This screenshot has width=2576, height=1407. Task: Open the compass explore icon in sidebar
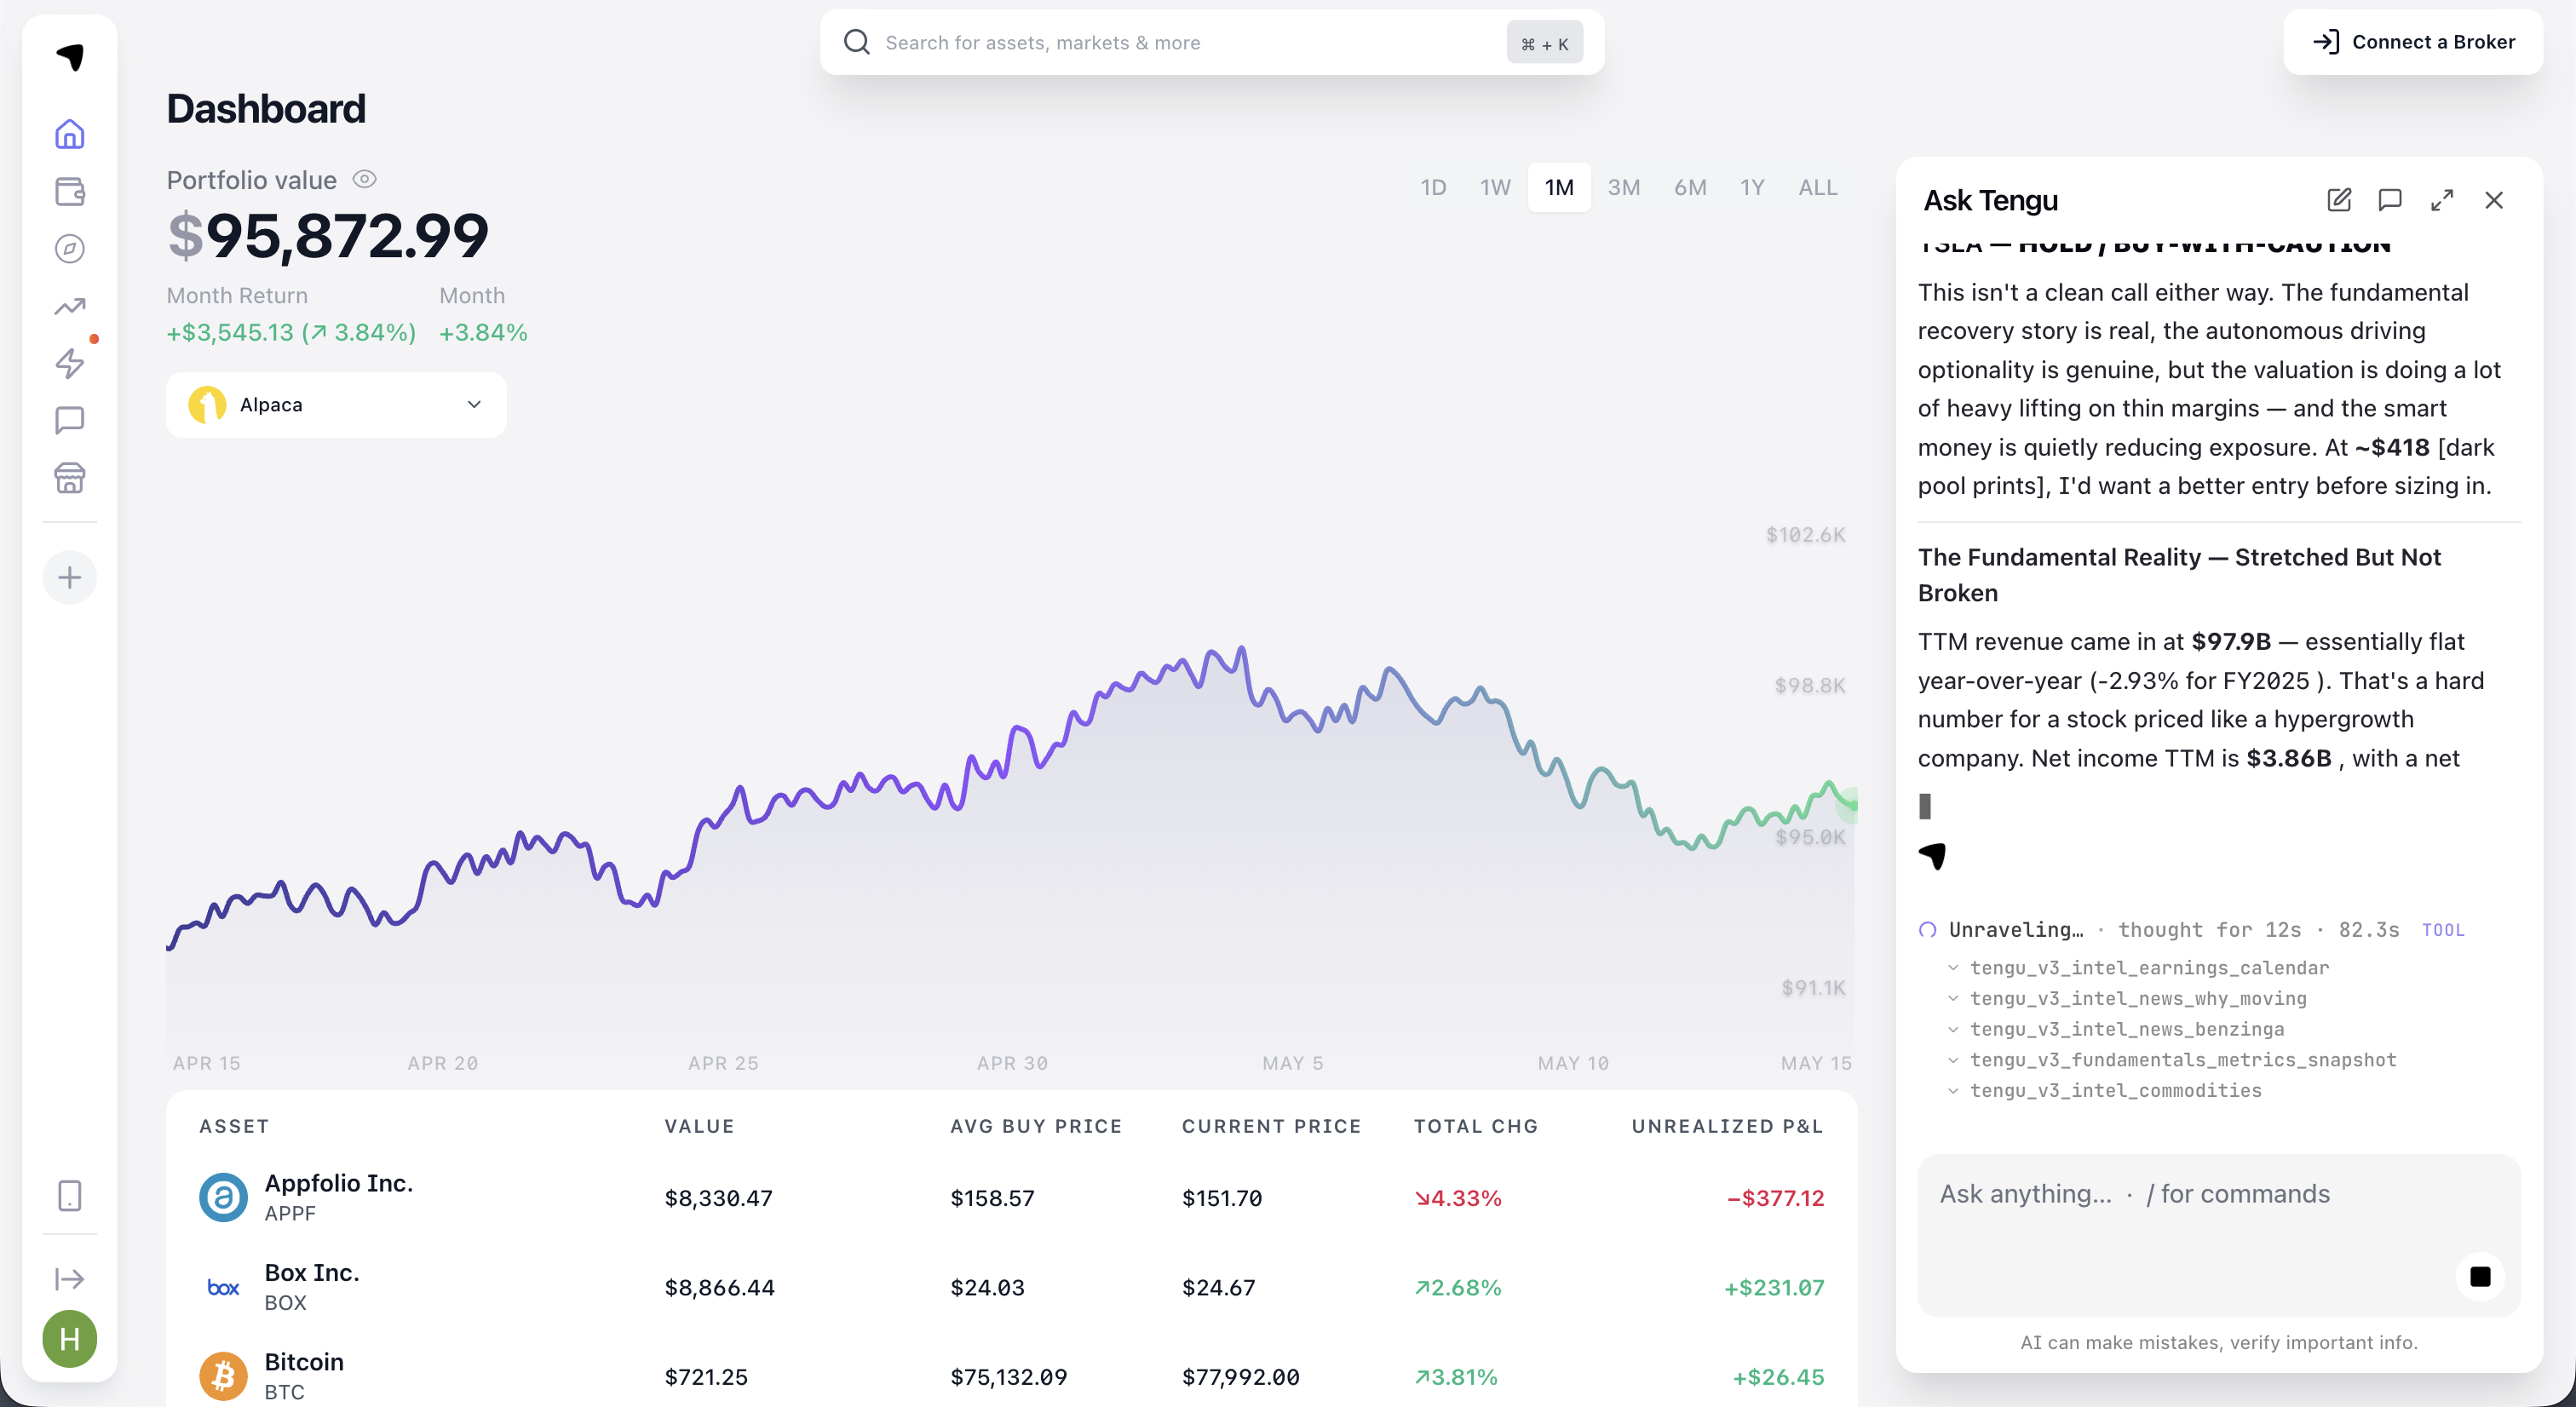pyautogui.click(x=69, y=249)
